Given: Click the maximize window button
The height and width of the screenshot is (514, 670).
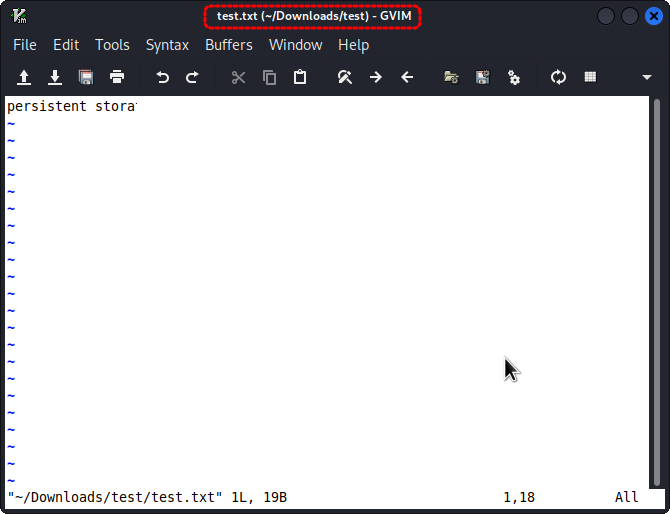Looking at the screenshot, I should click(629, 16).
